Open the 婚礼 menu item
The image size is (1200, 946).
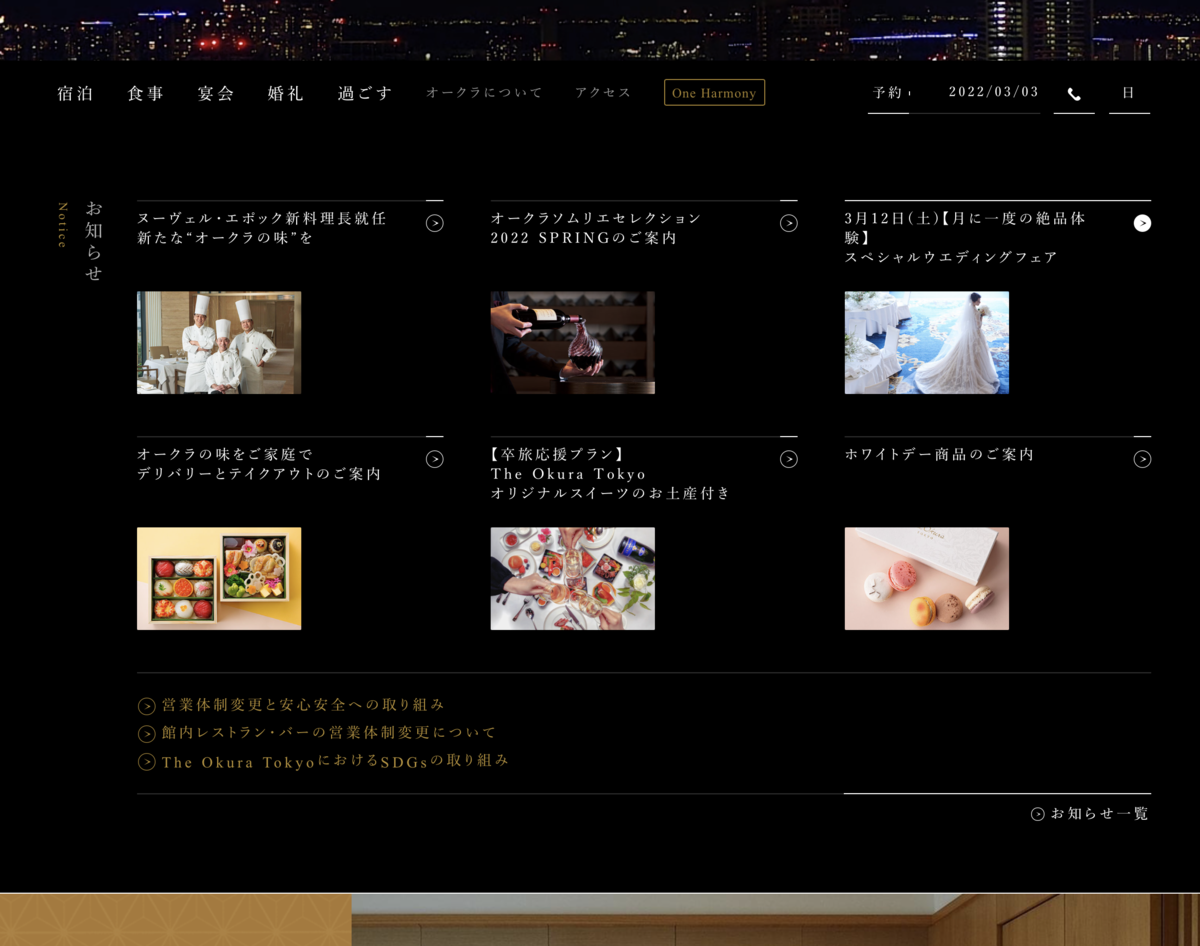pyautogui.click(x=285, y=93)
